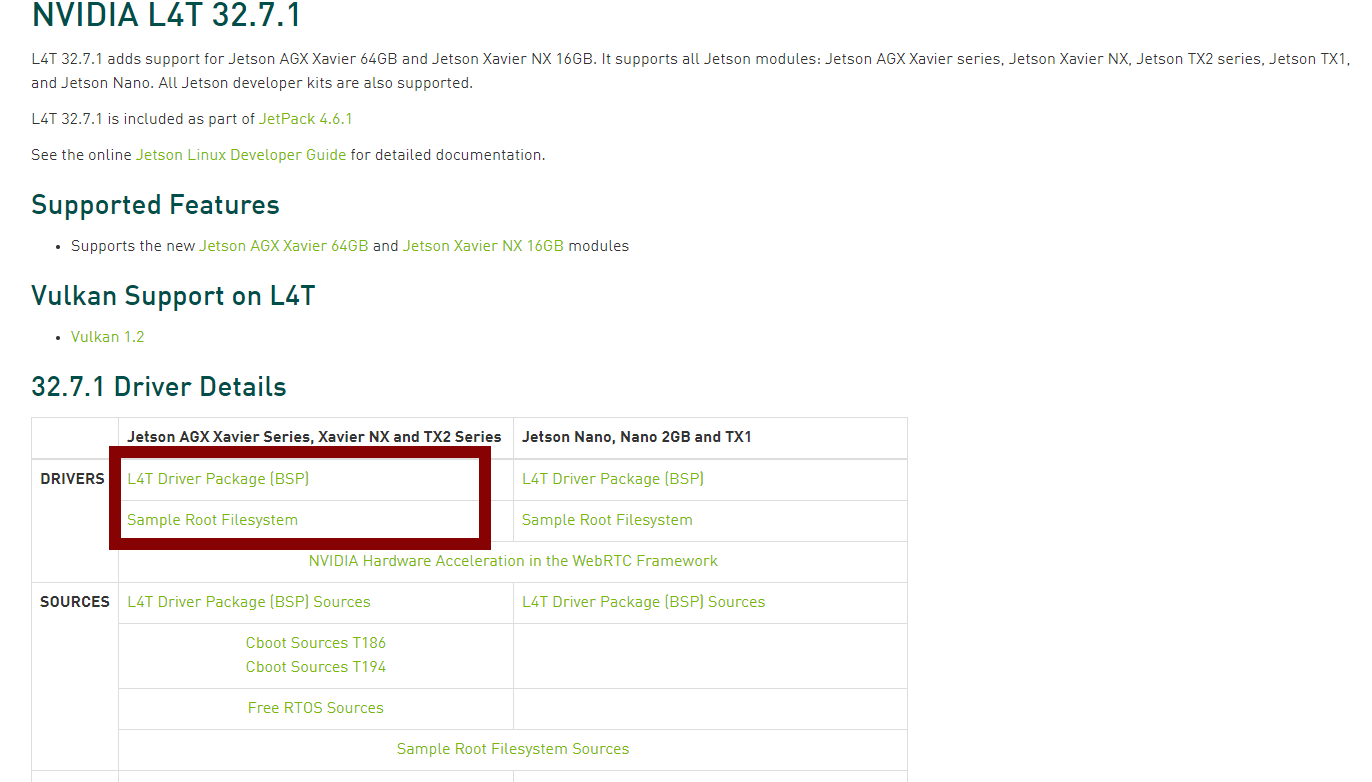Download Sample Root Filesystem for AGX Xavier Series
This screenshot has width=1372, height=782.
click(x=212, y=520)
